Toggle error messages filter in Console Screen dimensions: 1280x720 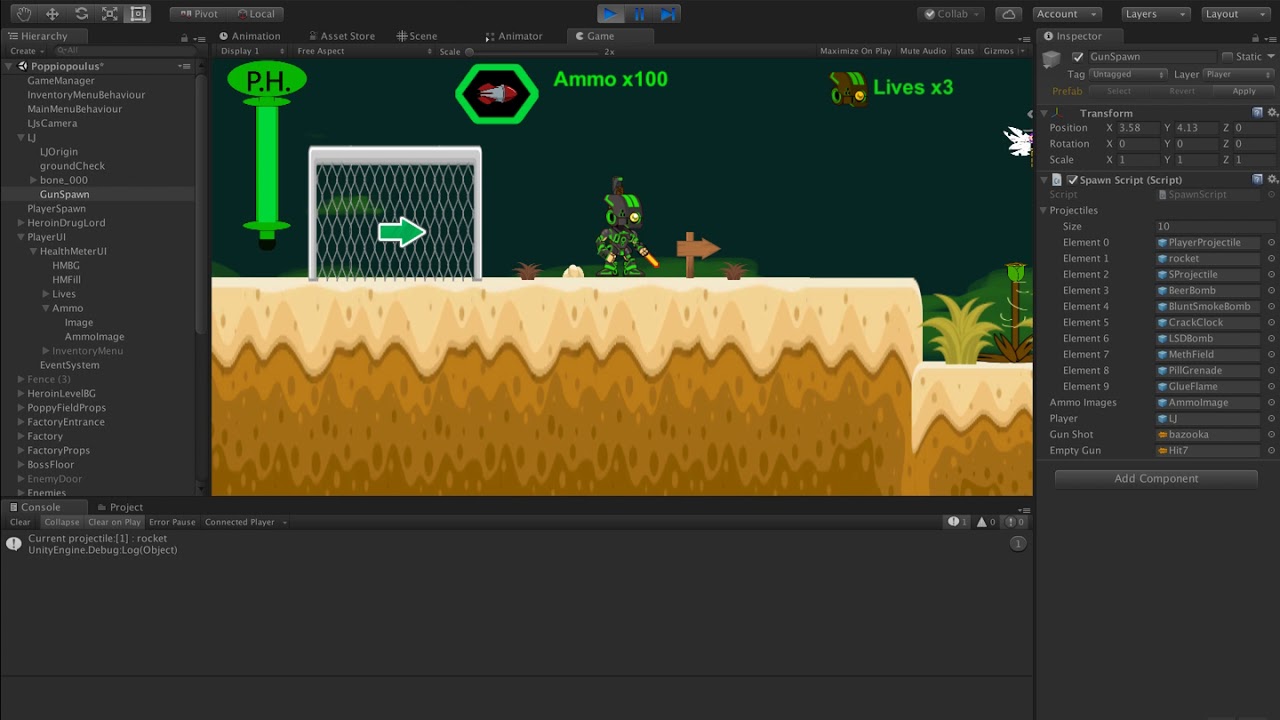(1014, 522)
